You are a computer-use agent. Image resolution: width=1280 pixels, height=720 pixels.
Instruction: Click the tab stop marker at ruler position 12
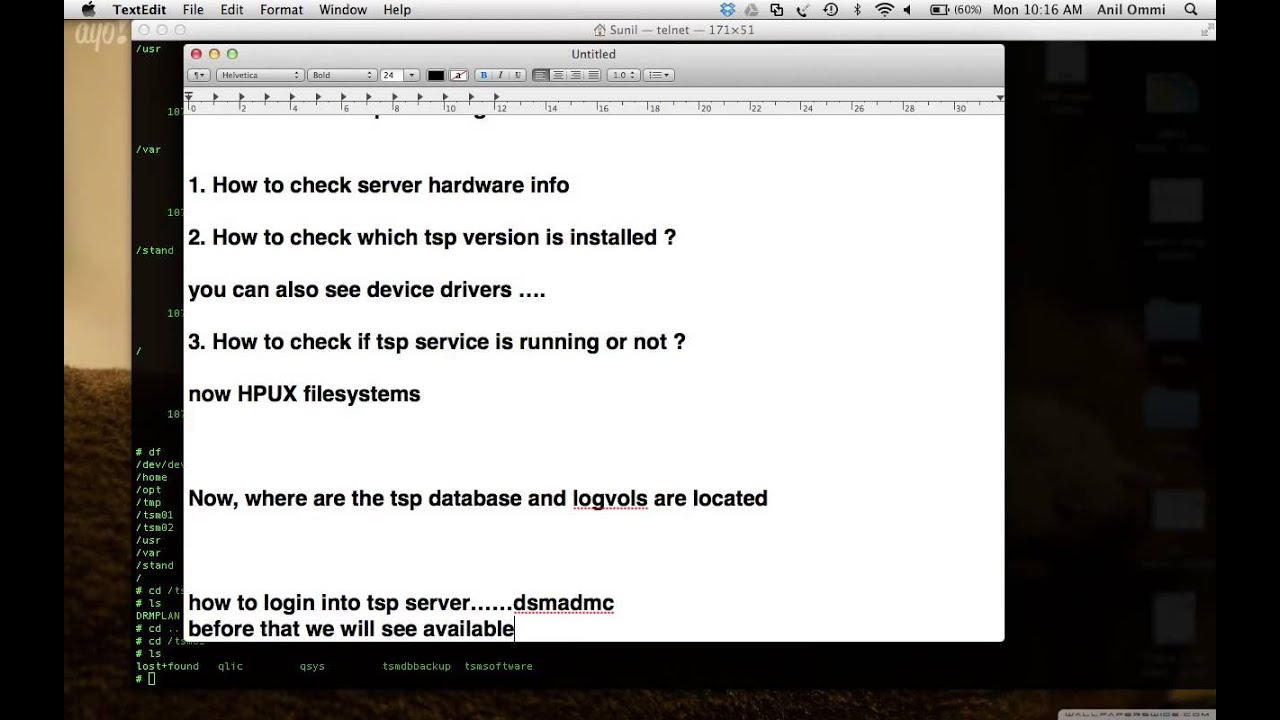coord(497,97)
